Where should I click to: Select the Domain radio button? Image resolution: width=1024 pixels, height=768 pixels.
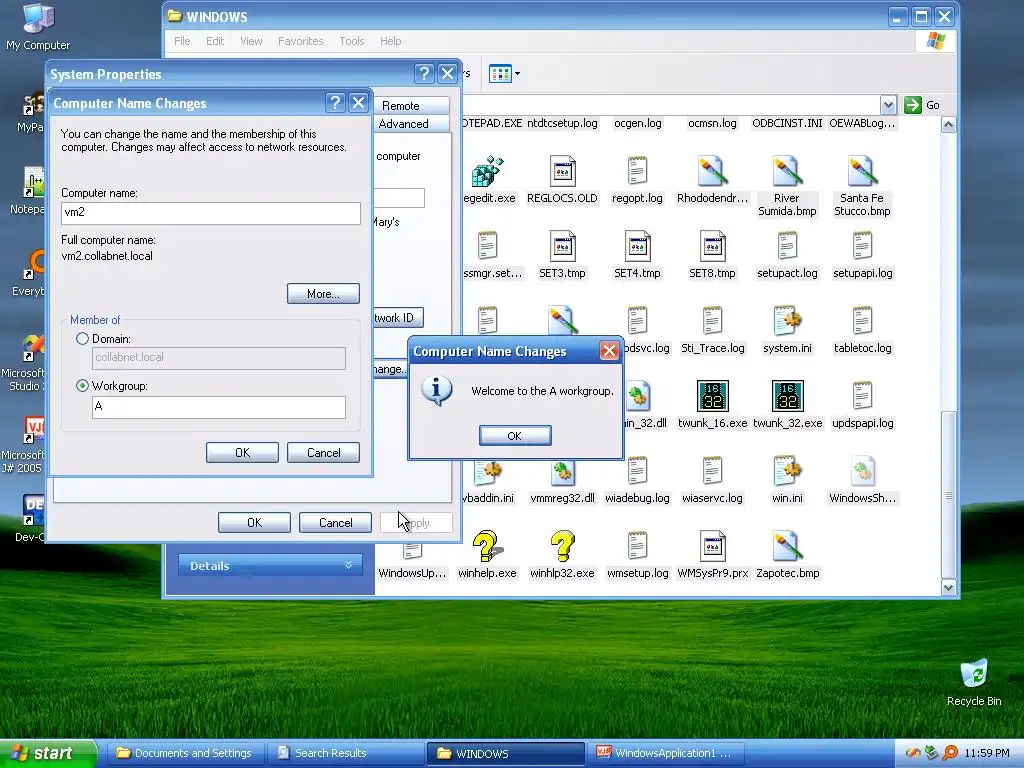pyautogui.click(x=82, y=339)
